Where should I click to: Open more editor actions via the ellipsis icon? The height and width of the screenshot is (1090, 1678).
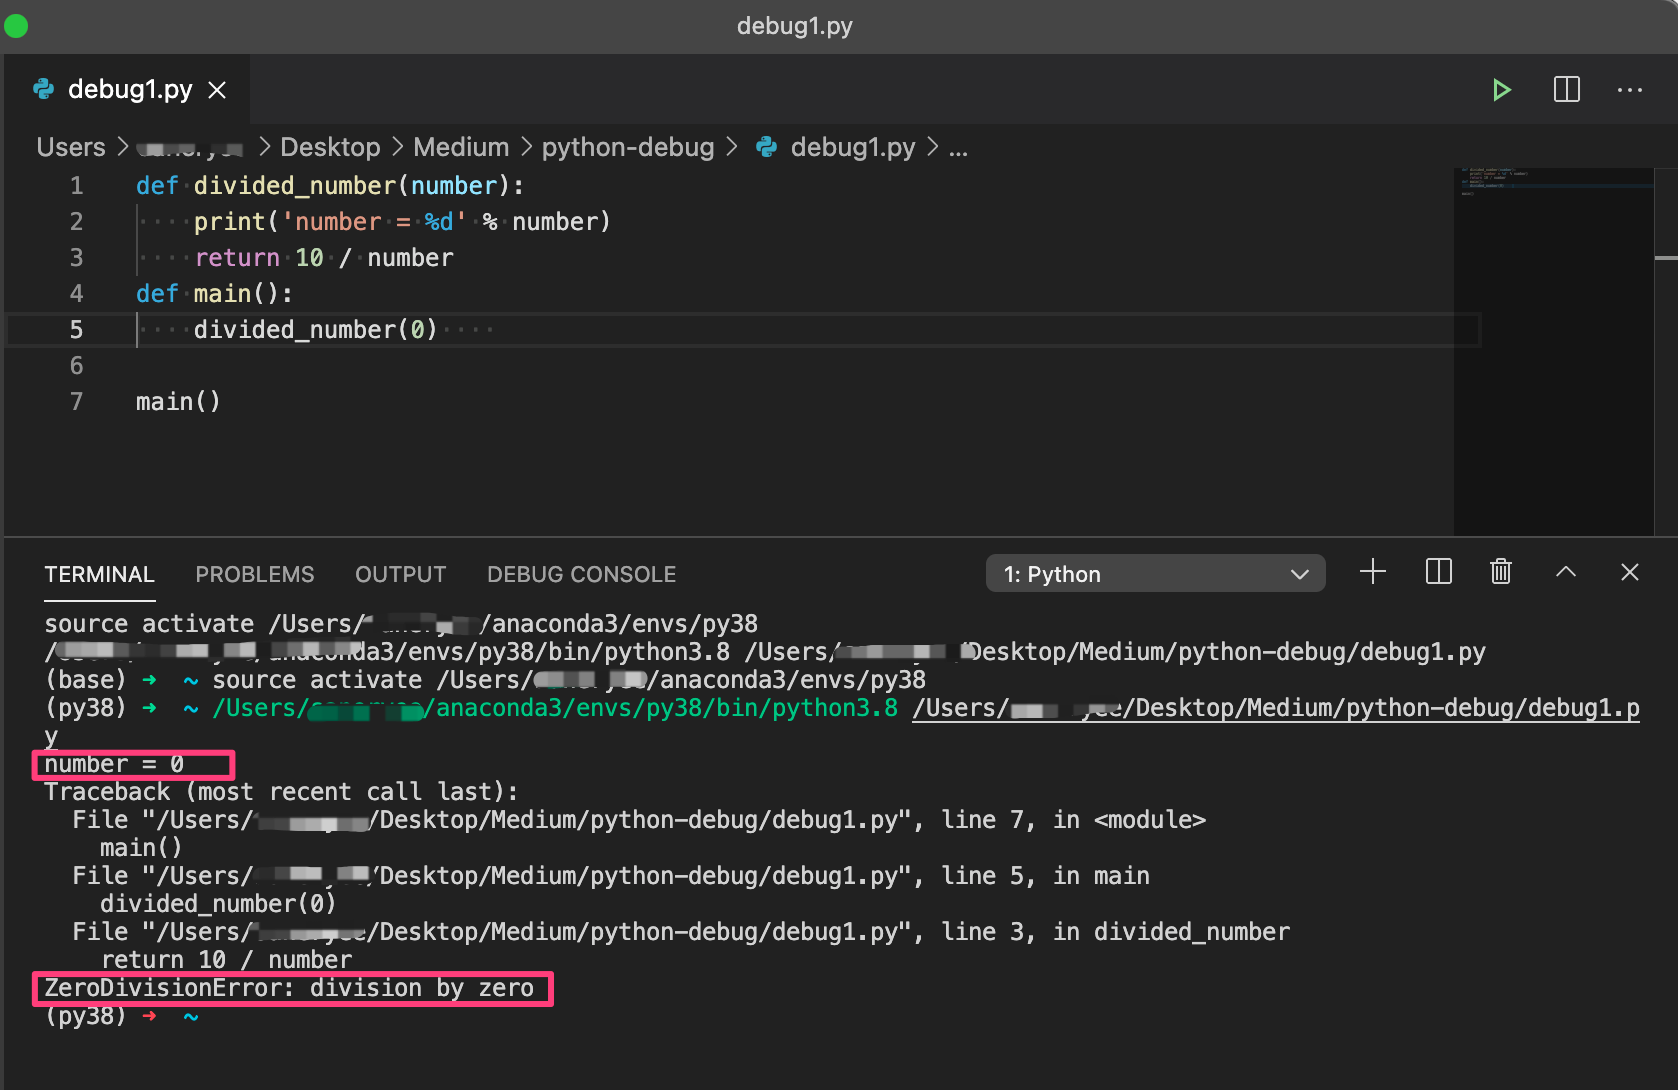pyautogui.click(x=1630, y=89)
